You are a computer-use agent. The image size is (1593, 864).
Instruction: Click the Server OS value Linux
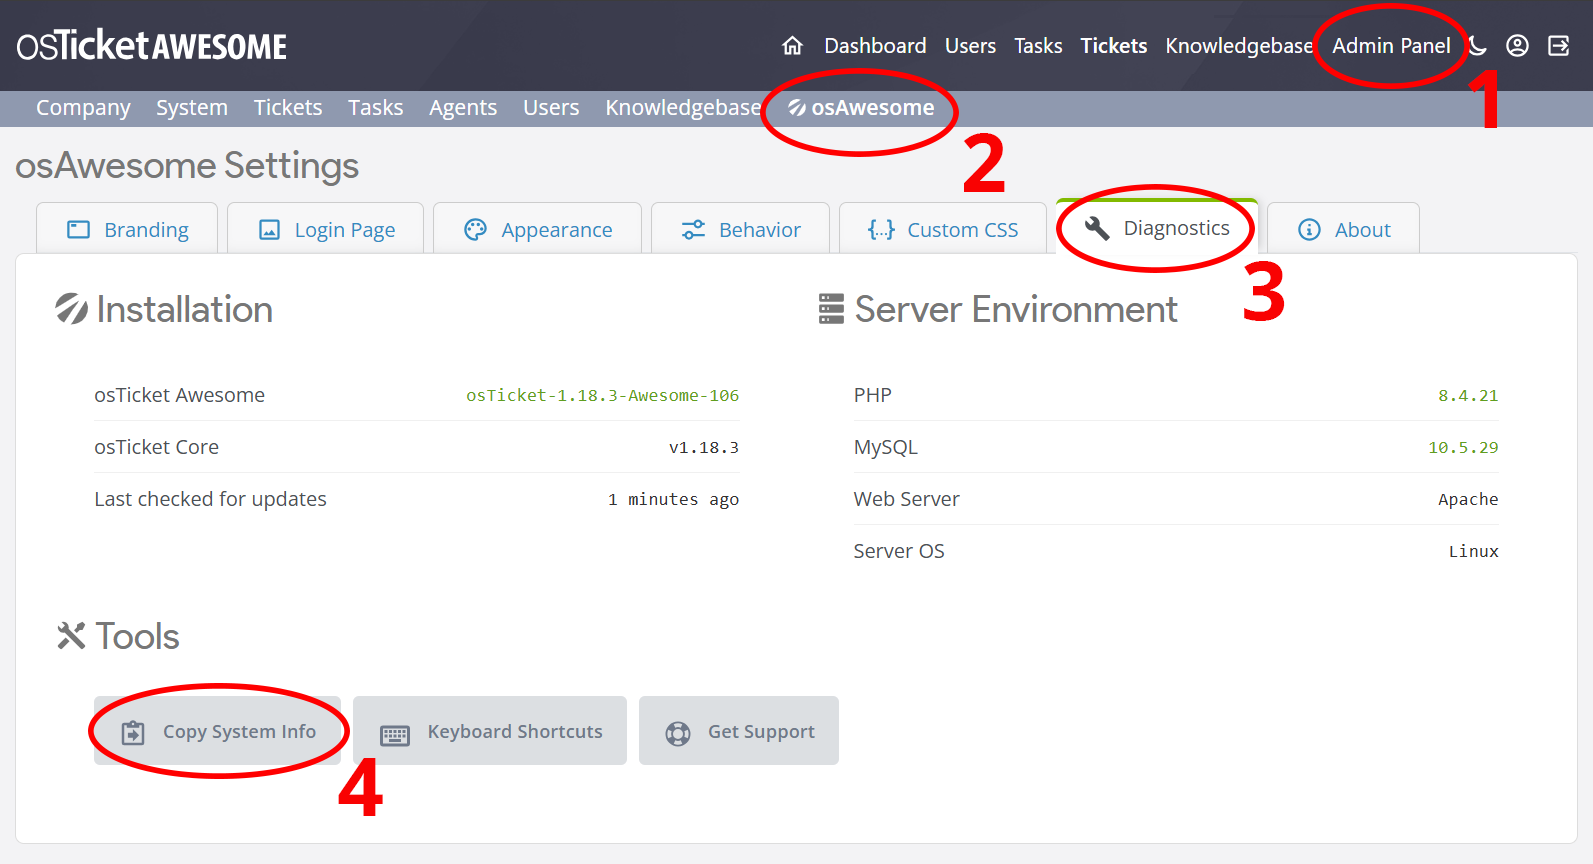pyautogui.click(x=1473, y=551)
